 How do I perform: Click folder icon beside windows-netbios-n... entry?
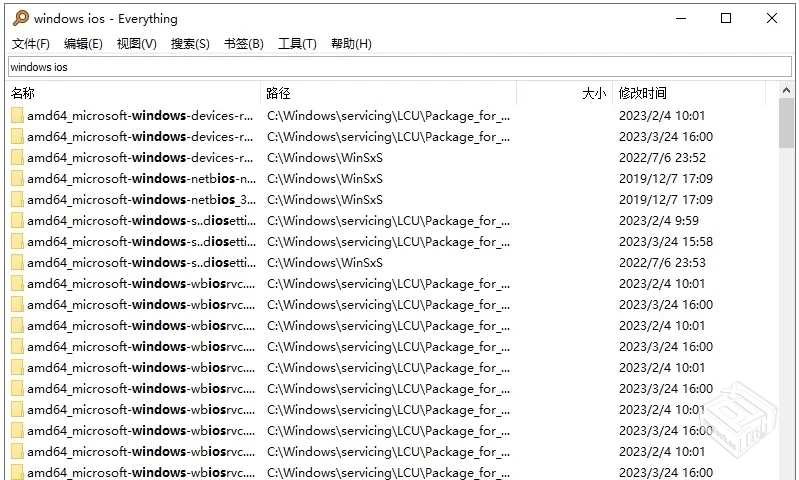[17, 178]
